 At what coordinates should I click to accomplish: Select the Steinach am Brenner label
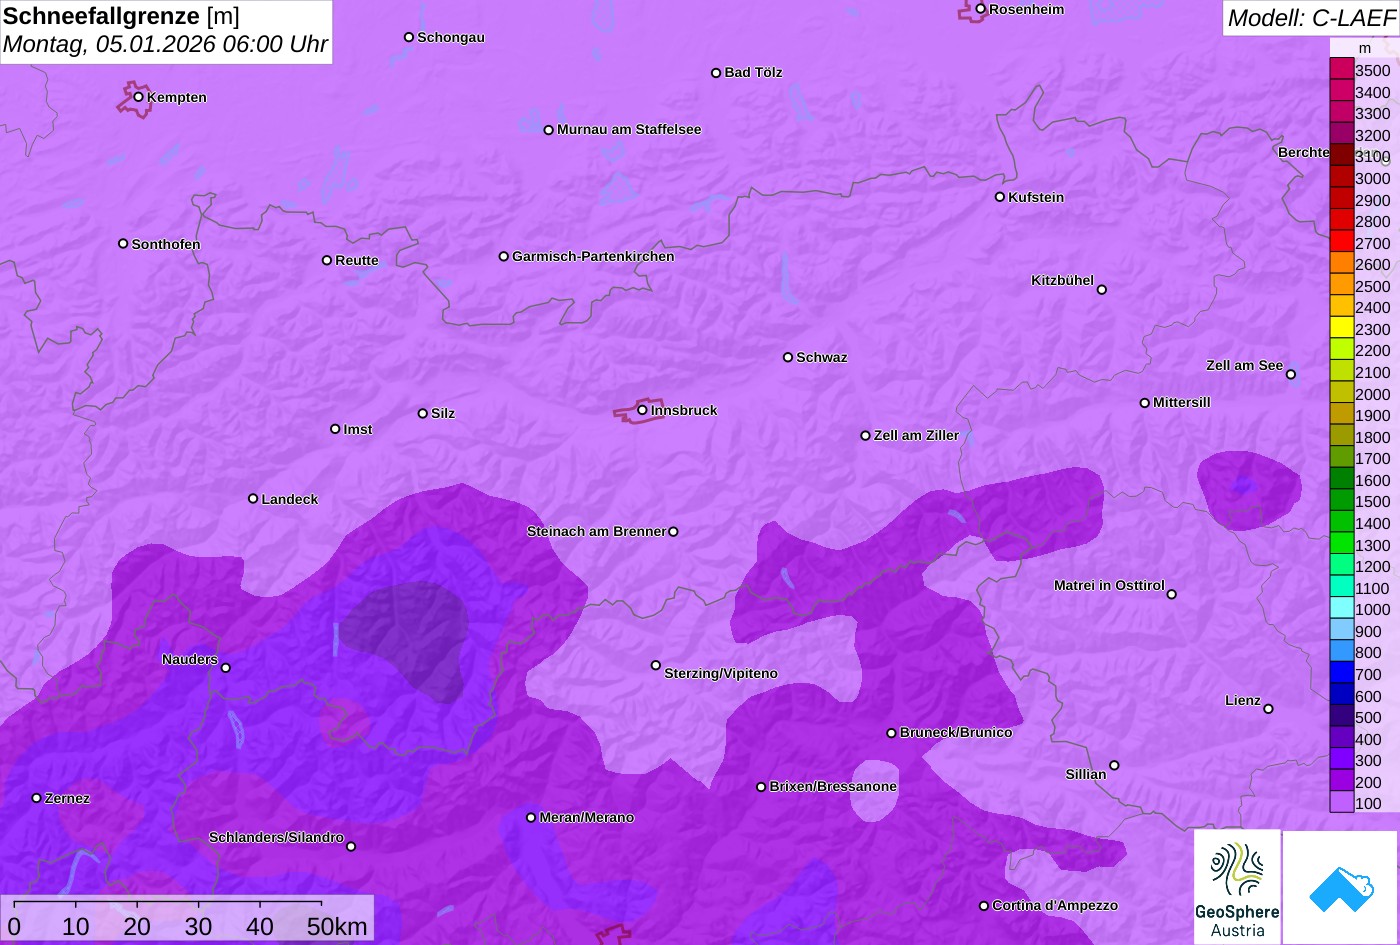coord(596,531)
